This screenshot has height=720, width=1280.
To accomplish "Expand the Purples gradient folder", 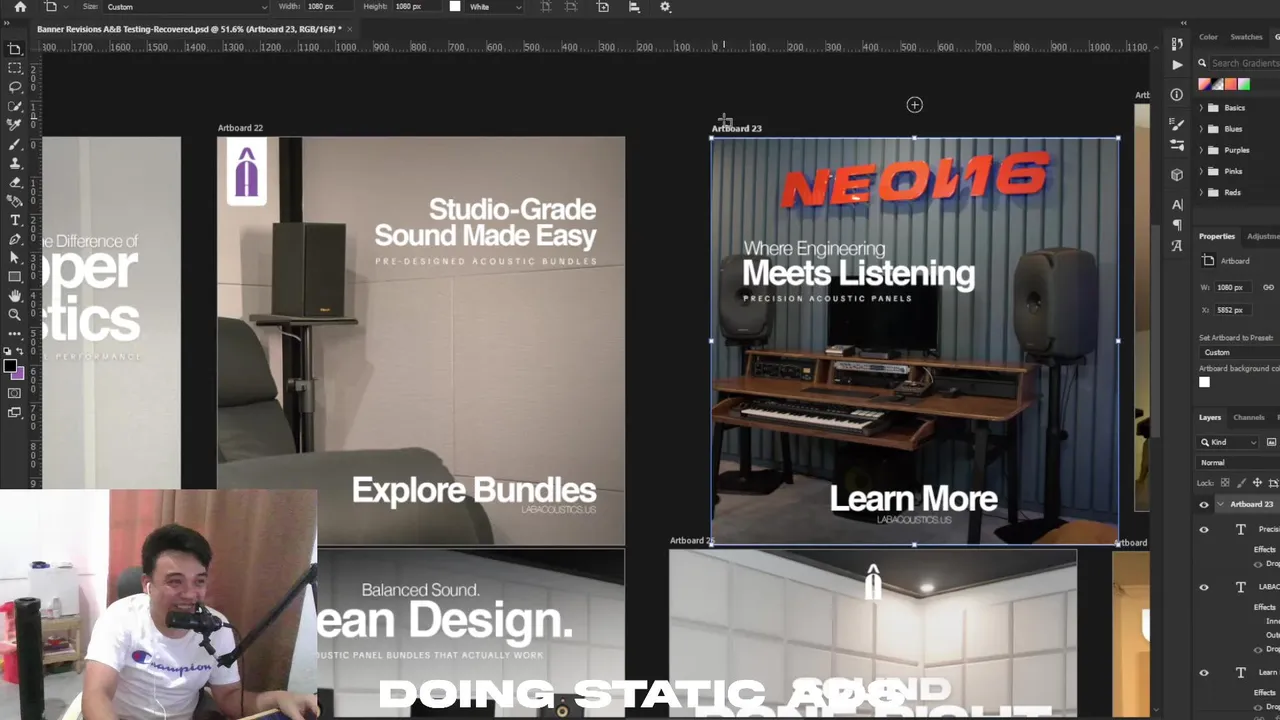I will 1201,150.
